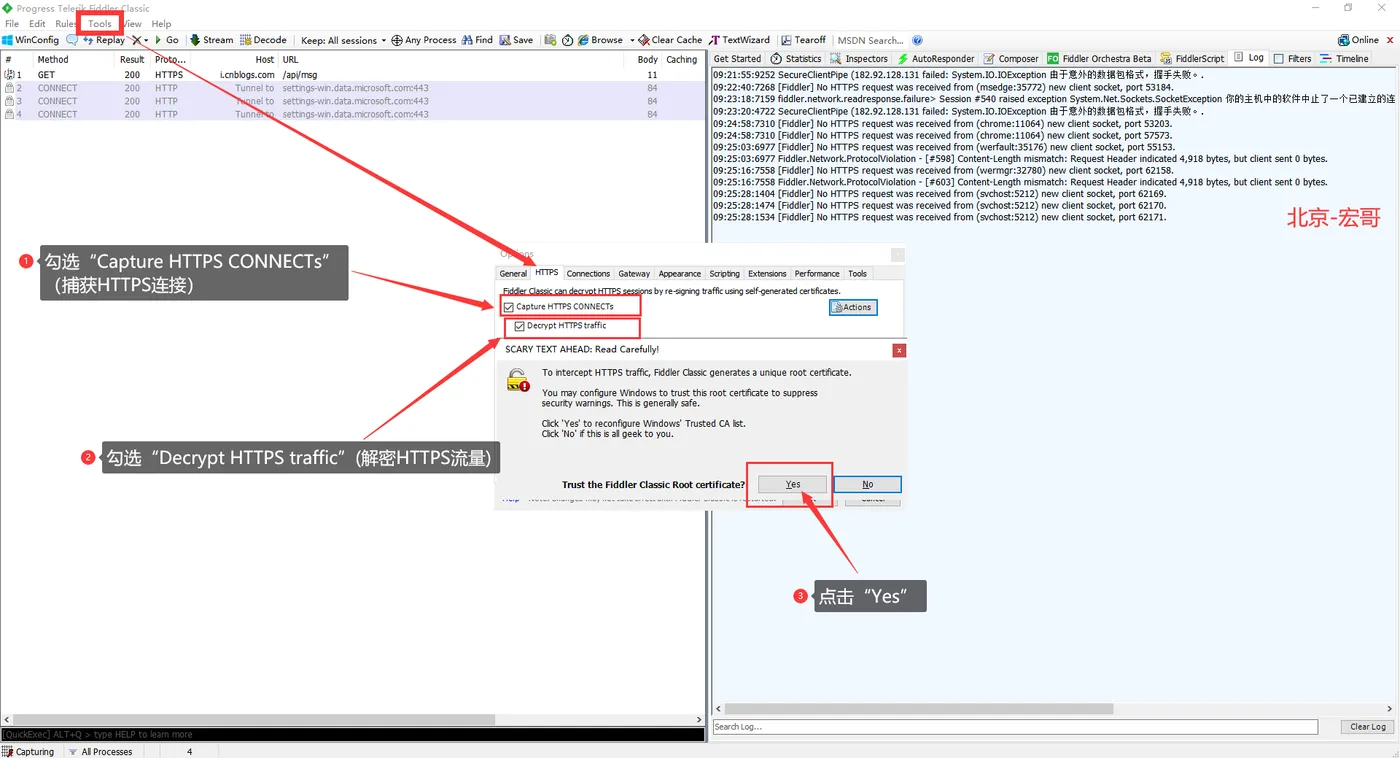Click the MSDN Search box
Image resolution: width=1400 pixels, height=758 pixels.
pyautogui.click(x=870, y=41)
